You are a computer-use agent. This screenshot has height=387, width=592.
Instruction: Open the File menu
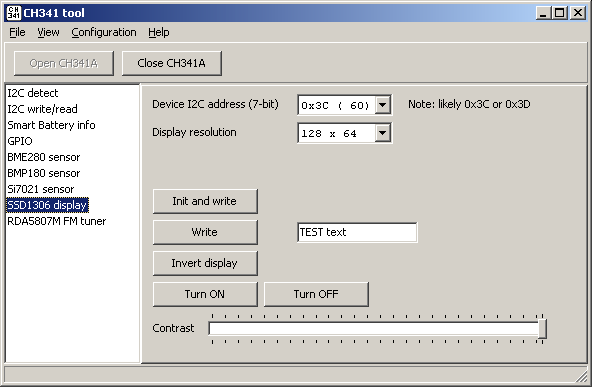coord(17,32)
